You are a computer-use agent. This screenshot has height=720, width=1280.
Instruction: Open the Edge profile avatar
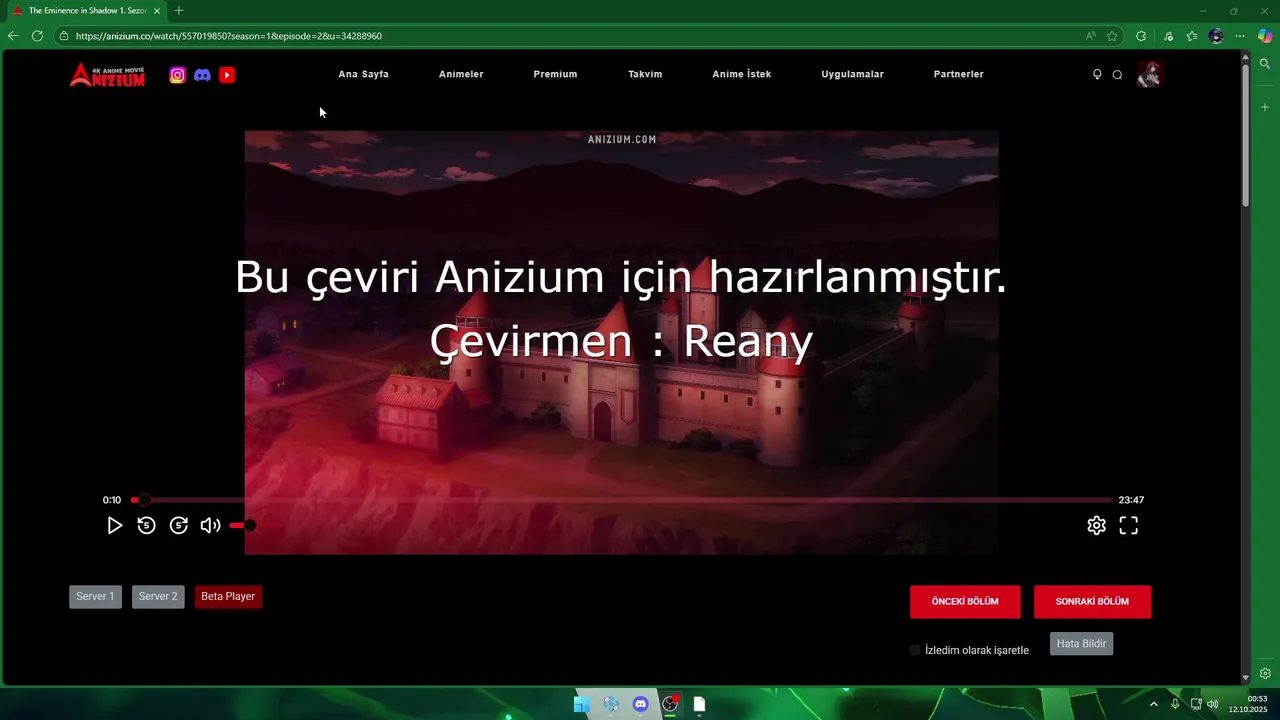(x=1216, y=36)
